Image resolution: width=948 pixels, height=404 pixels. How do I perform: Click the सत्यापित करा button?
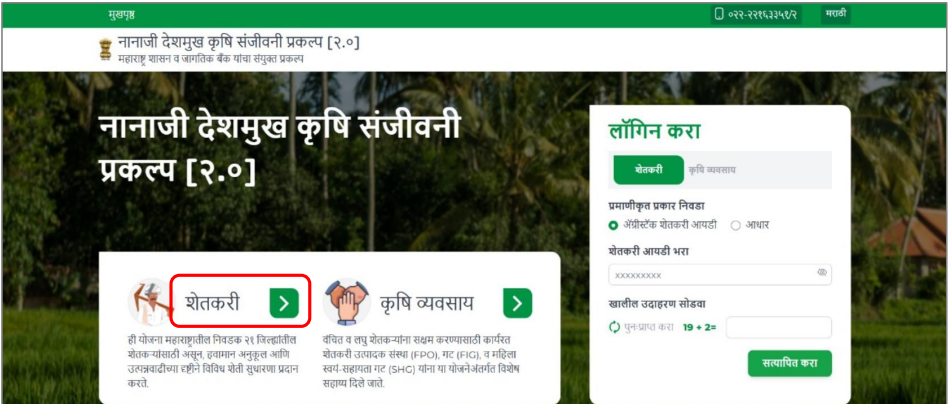point(790,363)
